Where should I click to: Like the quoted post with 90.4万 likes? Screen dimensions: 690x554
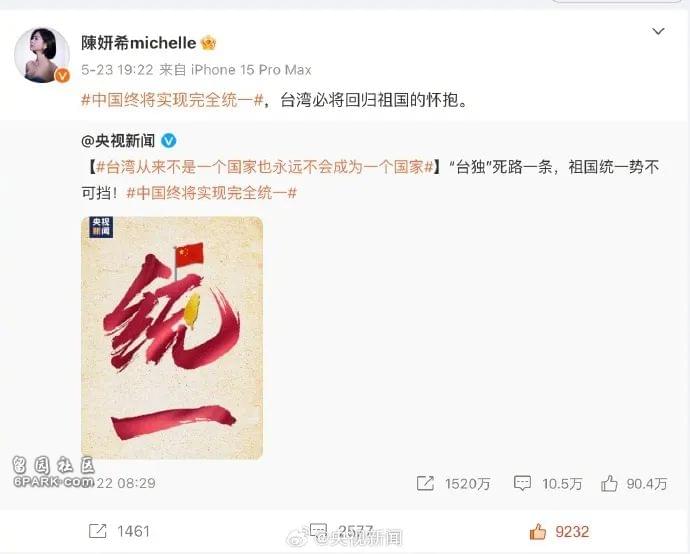tap(609, 483)
